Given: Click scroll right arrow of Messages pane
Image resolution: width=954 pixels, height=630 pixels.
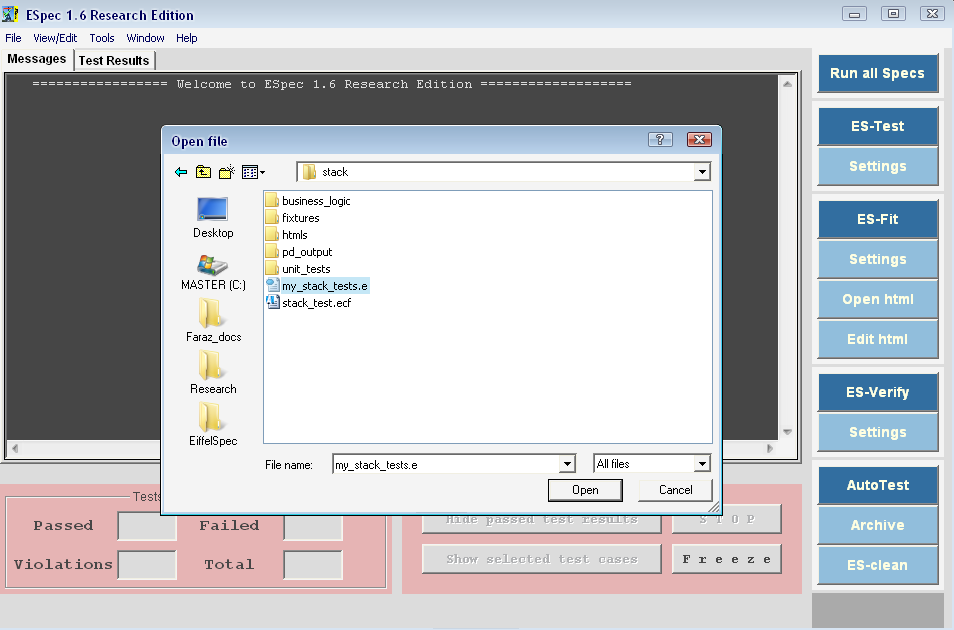Looking at the screenshot, I should click(x=770, y=449).
